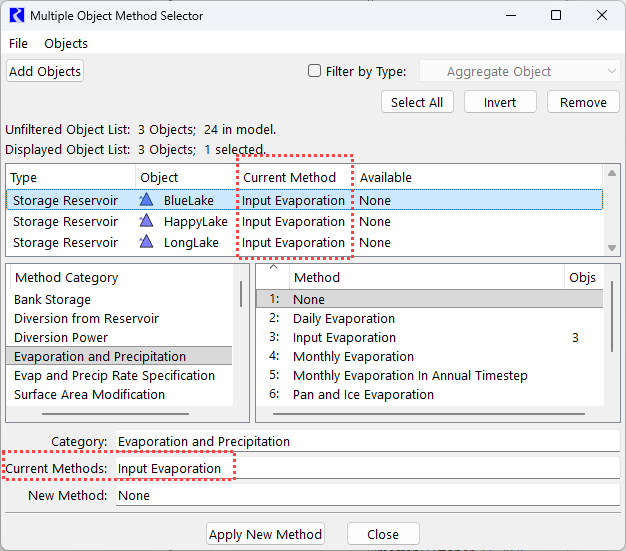
Task: Click the BlueLake reservoir triangle icon
Action: tap(147, 200)
